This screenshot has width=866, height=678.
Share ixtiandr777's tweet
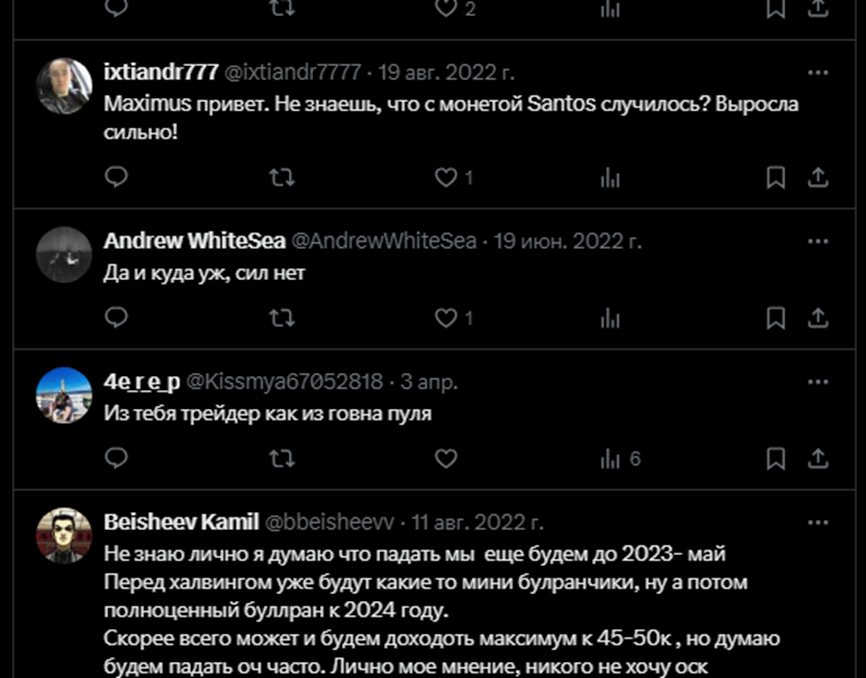tap(818, 177)
